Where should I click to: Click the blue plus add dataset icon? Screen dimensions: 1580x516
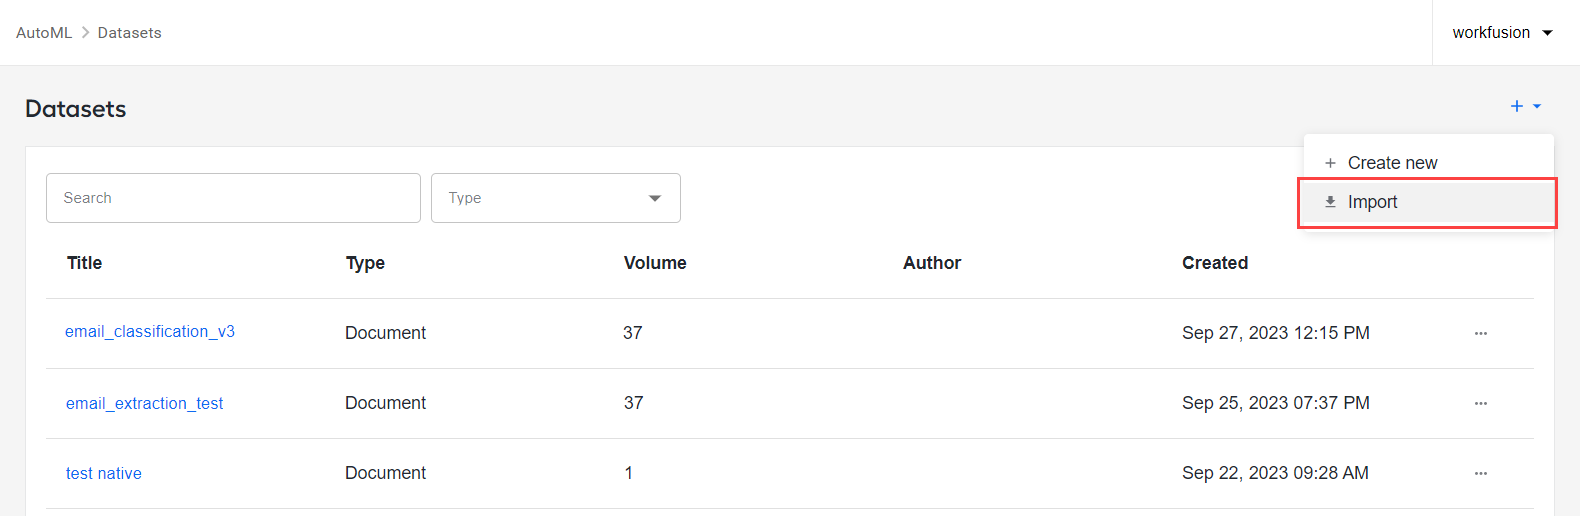1517,106
